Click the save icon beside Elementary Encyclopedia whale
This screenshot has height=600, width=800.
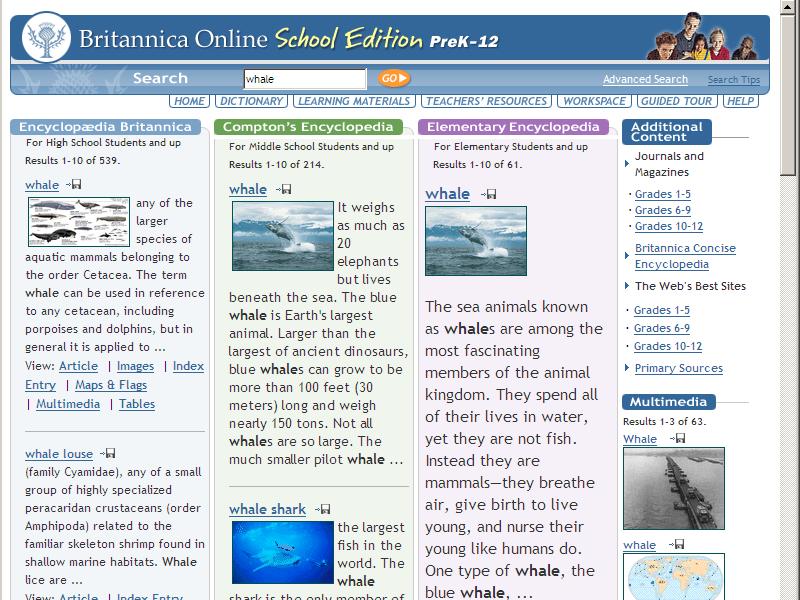[x=488, y=194]
